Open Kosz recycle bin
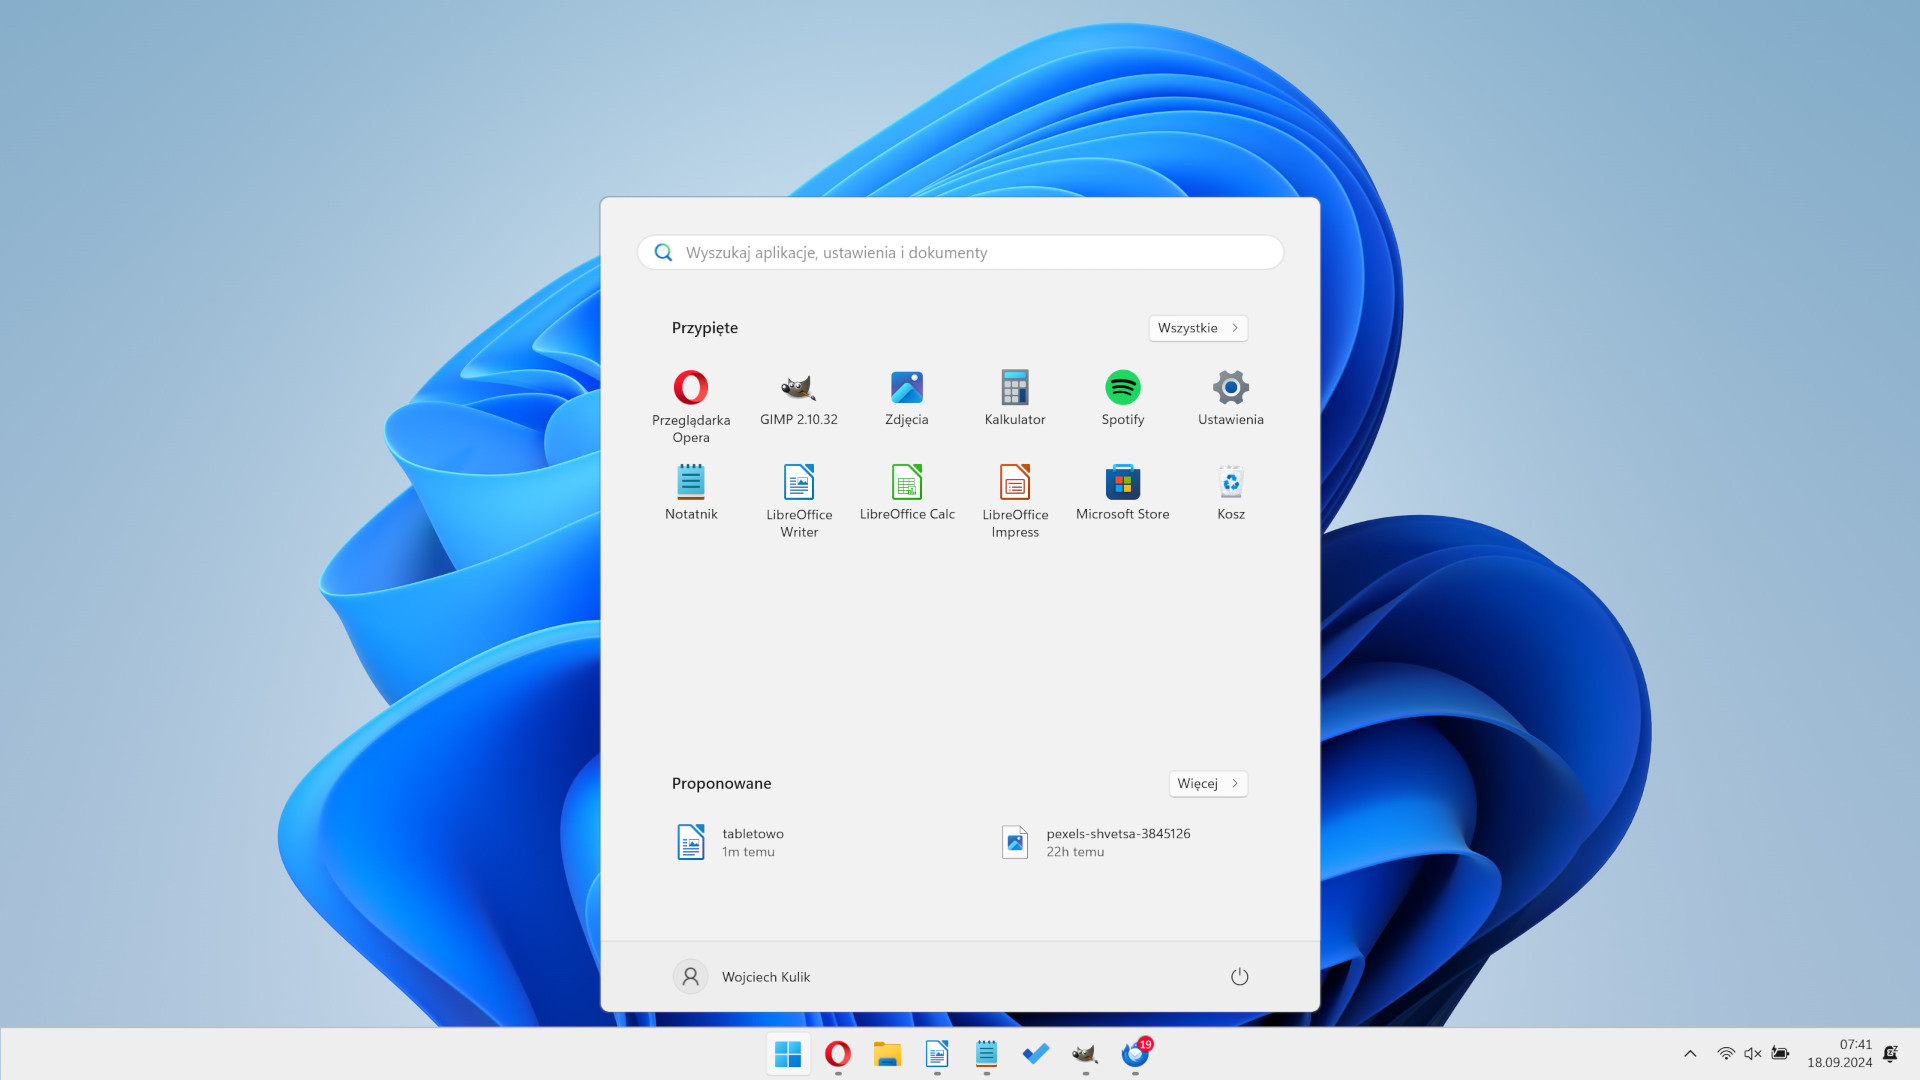1920x1080 pixels. click(x=1231, y=492)
